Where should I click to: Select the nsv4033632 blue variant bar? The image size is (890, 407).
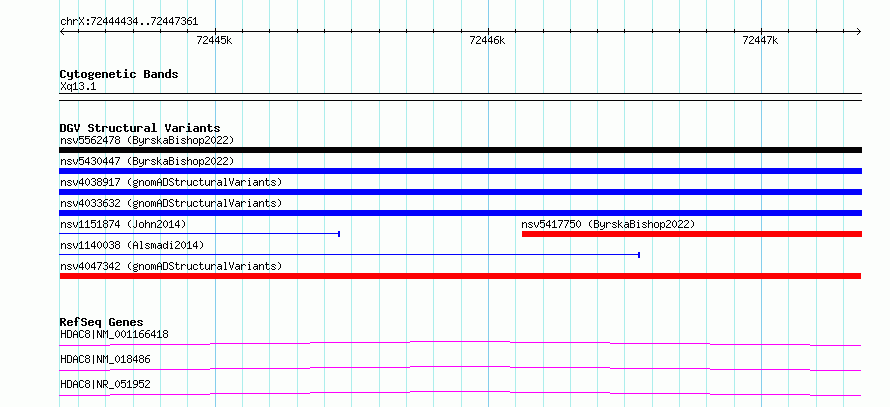460,213
